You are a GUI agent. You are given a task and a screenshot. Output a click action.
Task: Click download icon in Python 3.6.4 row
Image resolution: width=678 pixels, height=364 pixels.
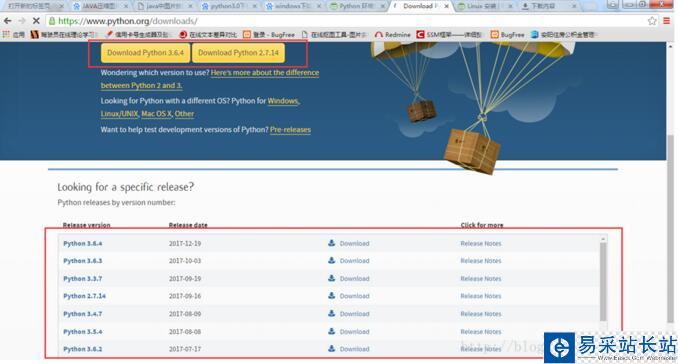(x=331, y=243)
